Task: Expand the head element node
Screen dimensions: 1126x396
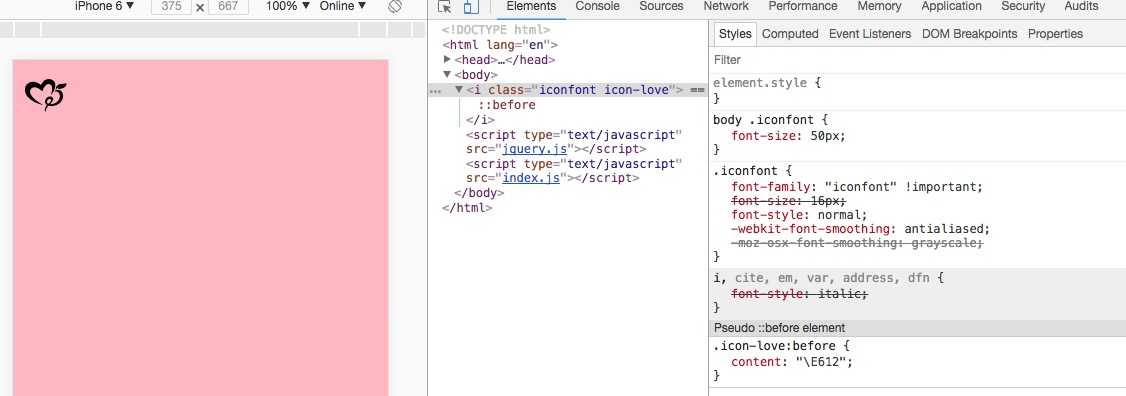Action: 447,60
